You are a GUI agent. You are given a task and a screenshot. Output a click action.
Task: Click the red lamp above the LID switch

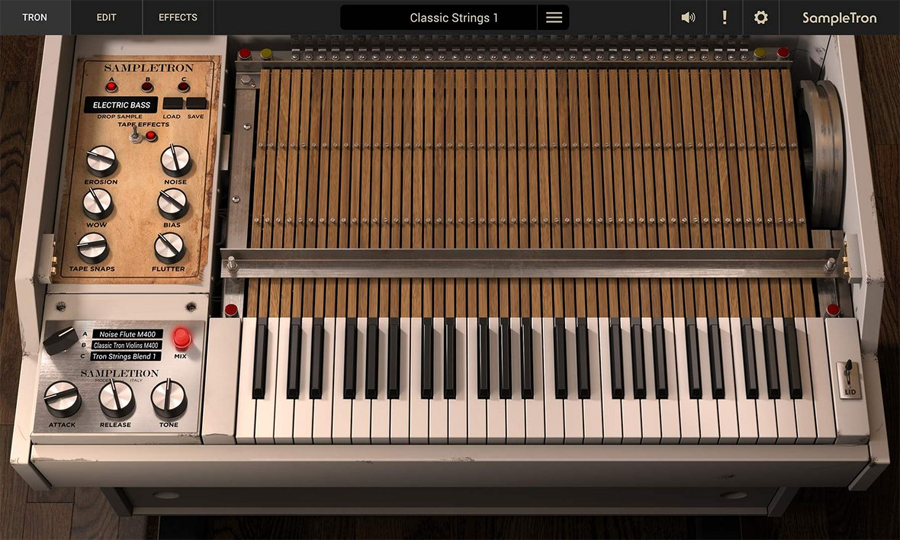(833, 310)
